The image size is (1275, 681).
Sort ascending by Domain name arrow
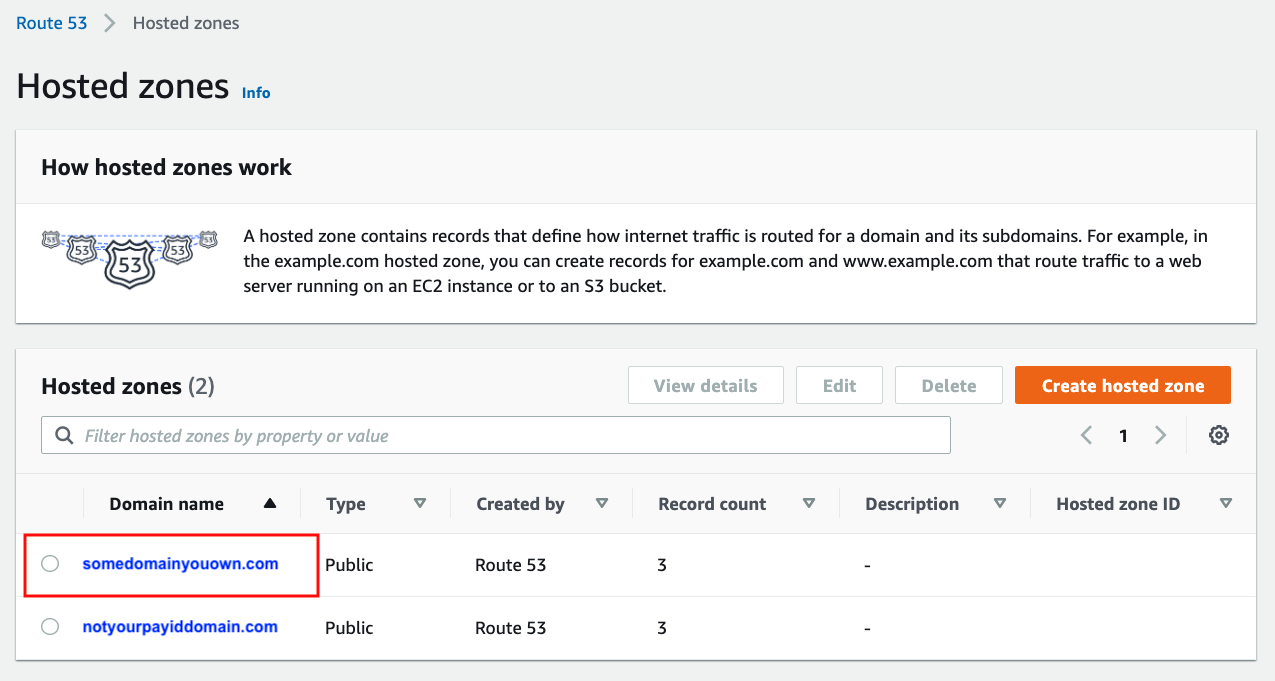[x=269, y=504]
